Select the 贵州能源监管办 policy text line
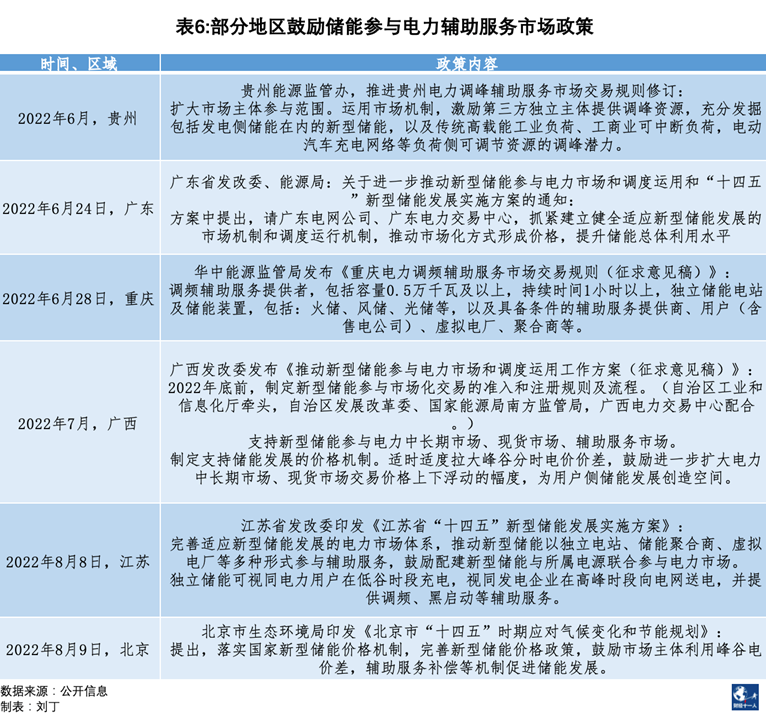 [x=462, y=90]
